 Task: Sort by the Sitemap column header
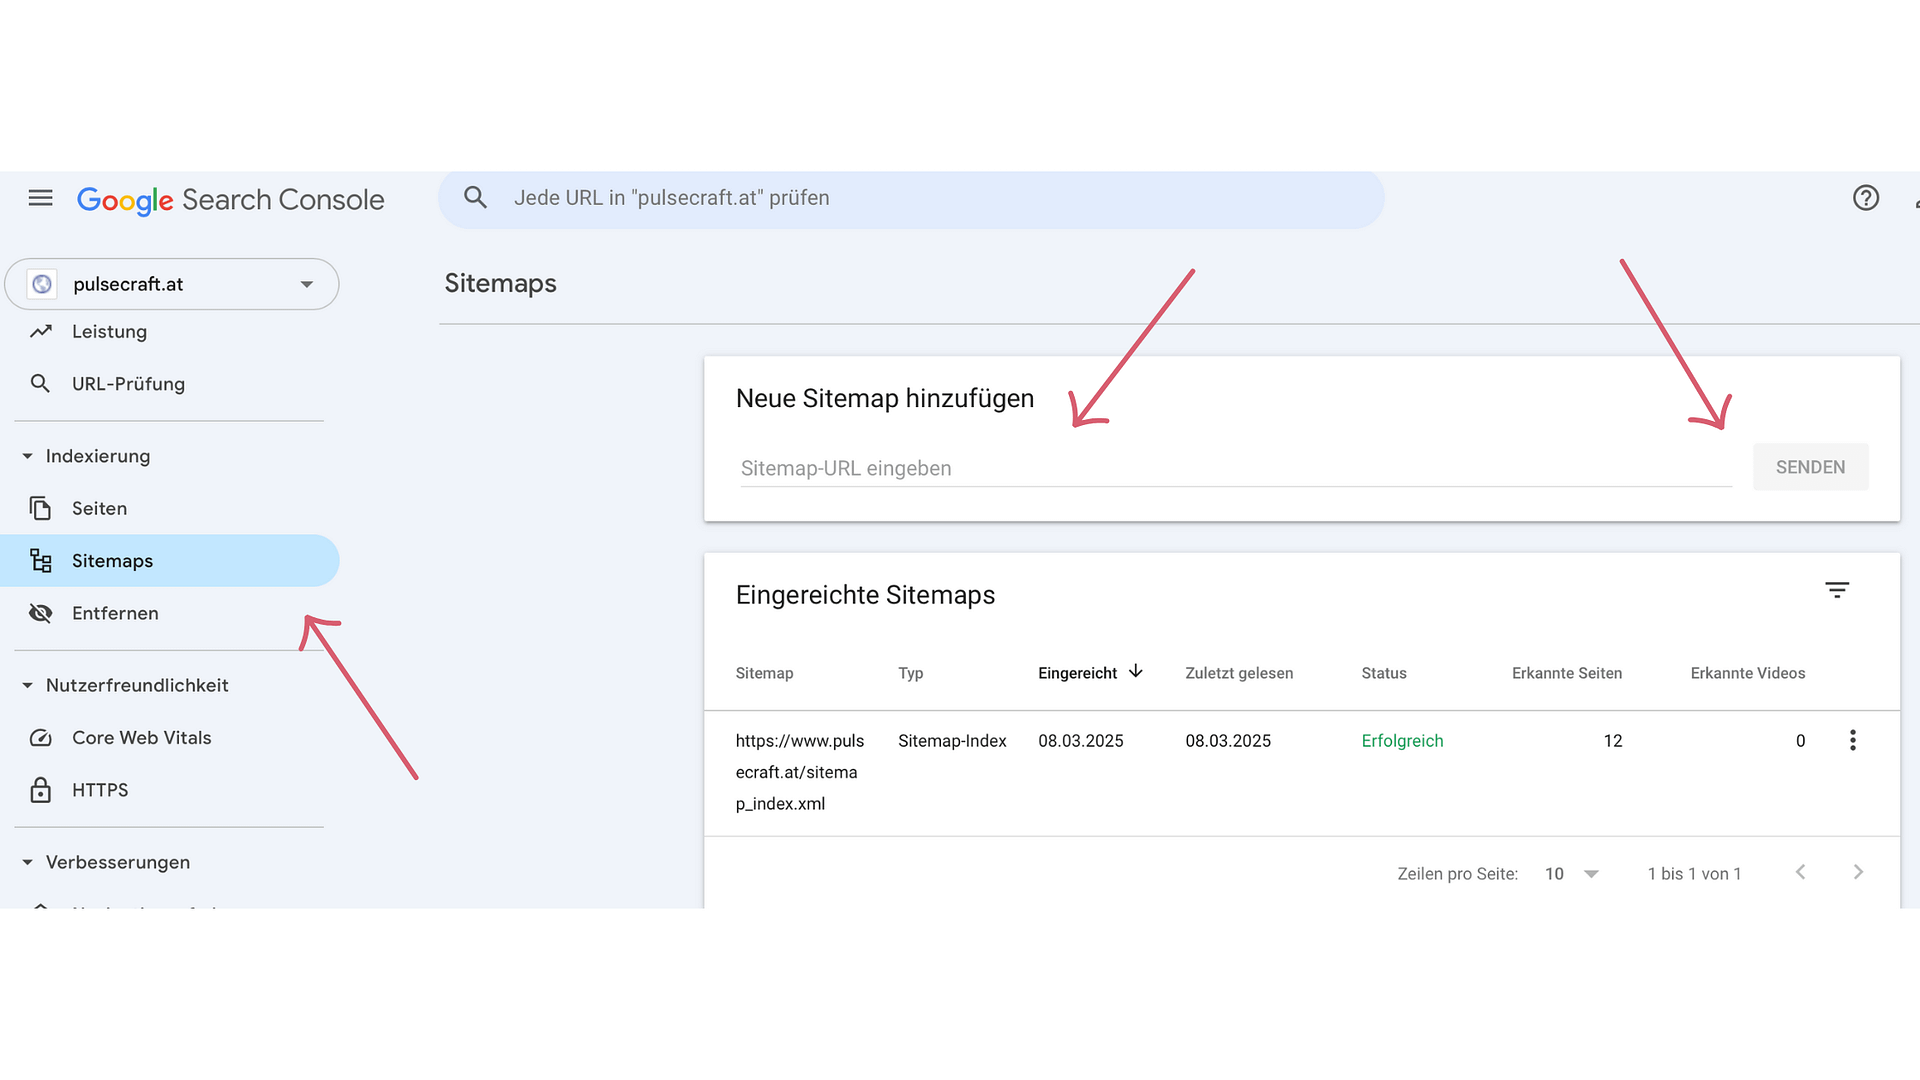764,673
